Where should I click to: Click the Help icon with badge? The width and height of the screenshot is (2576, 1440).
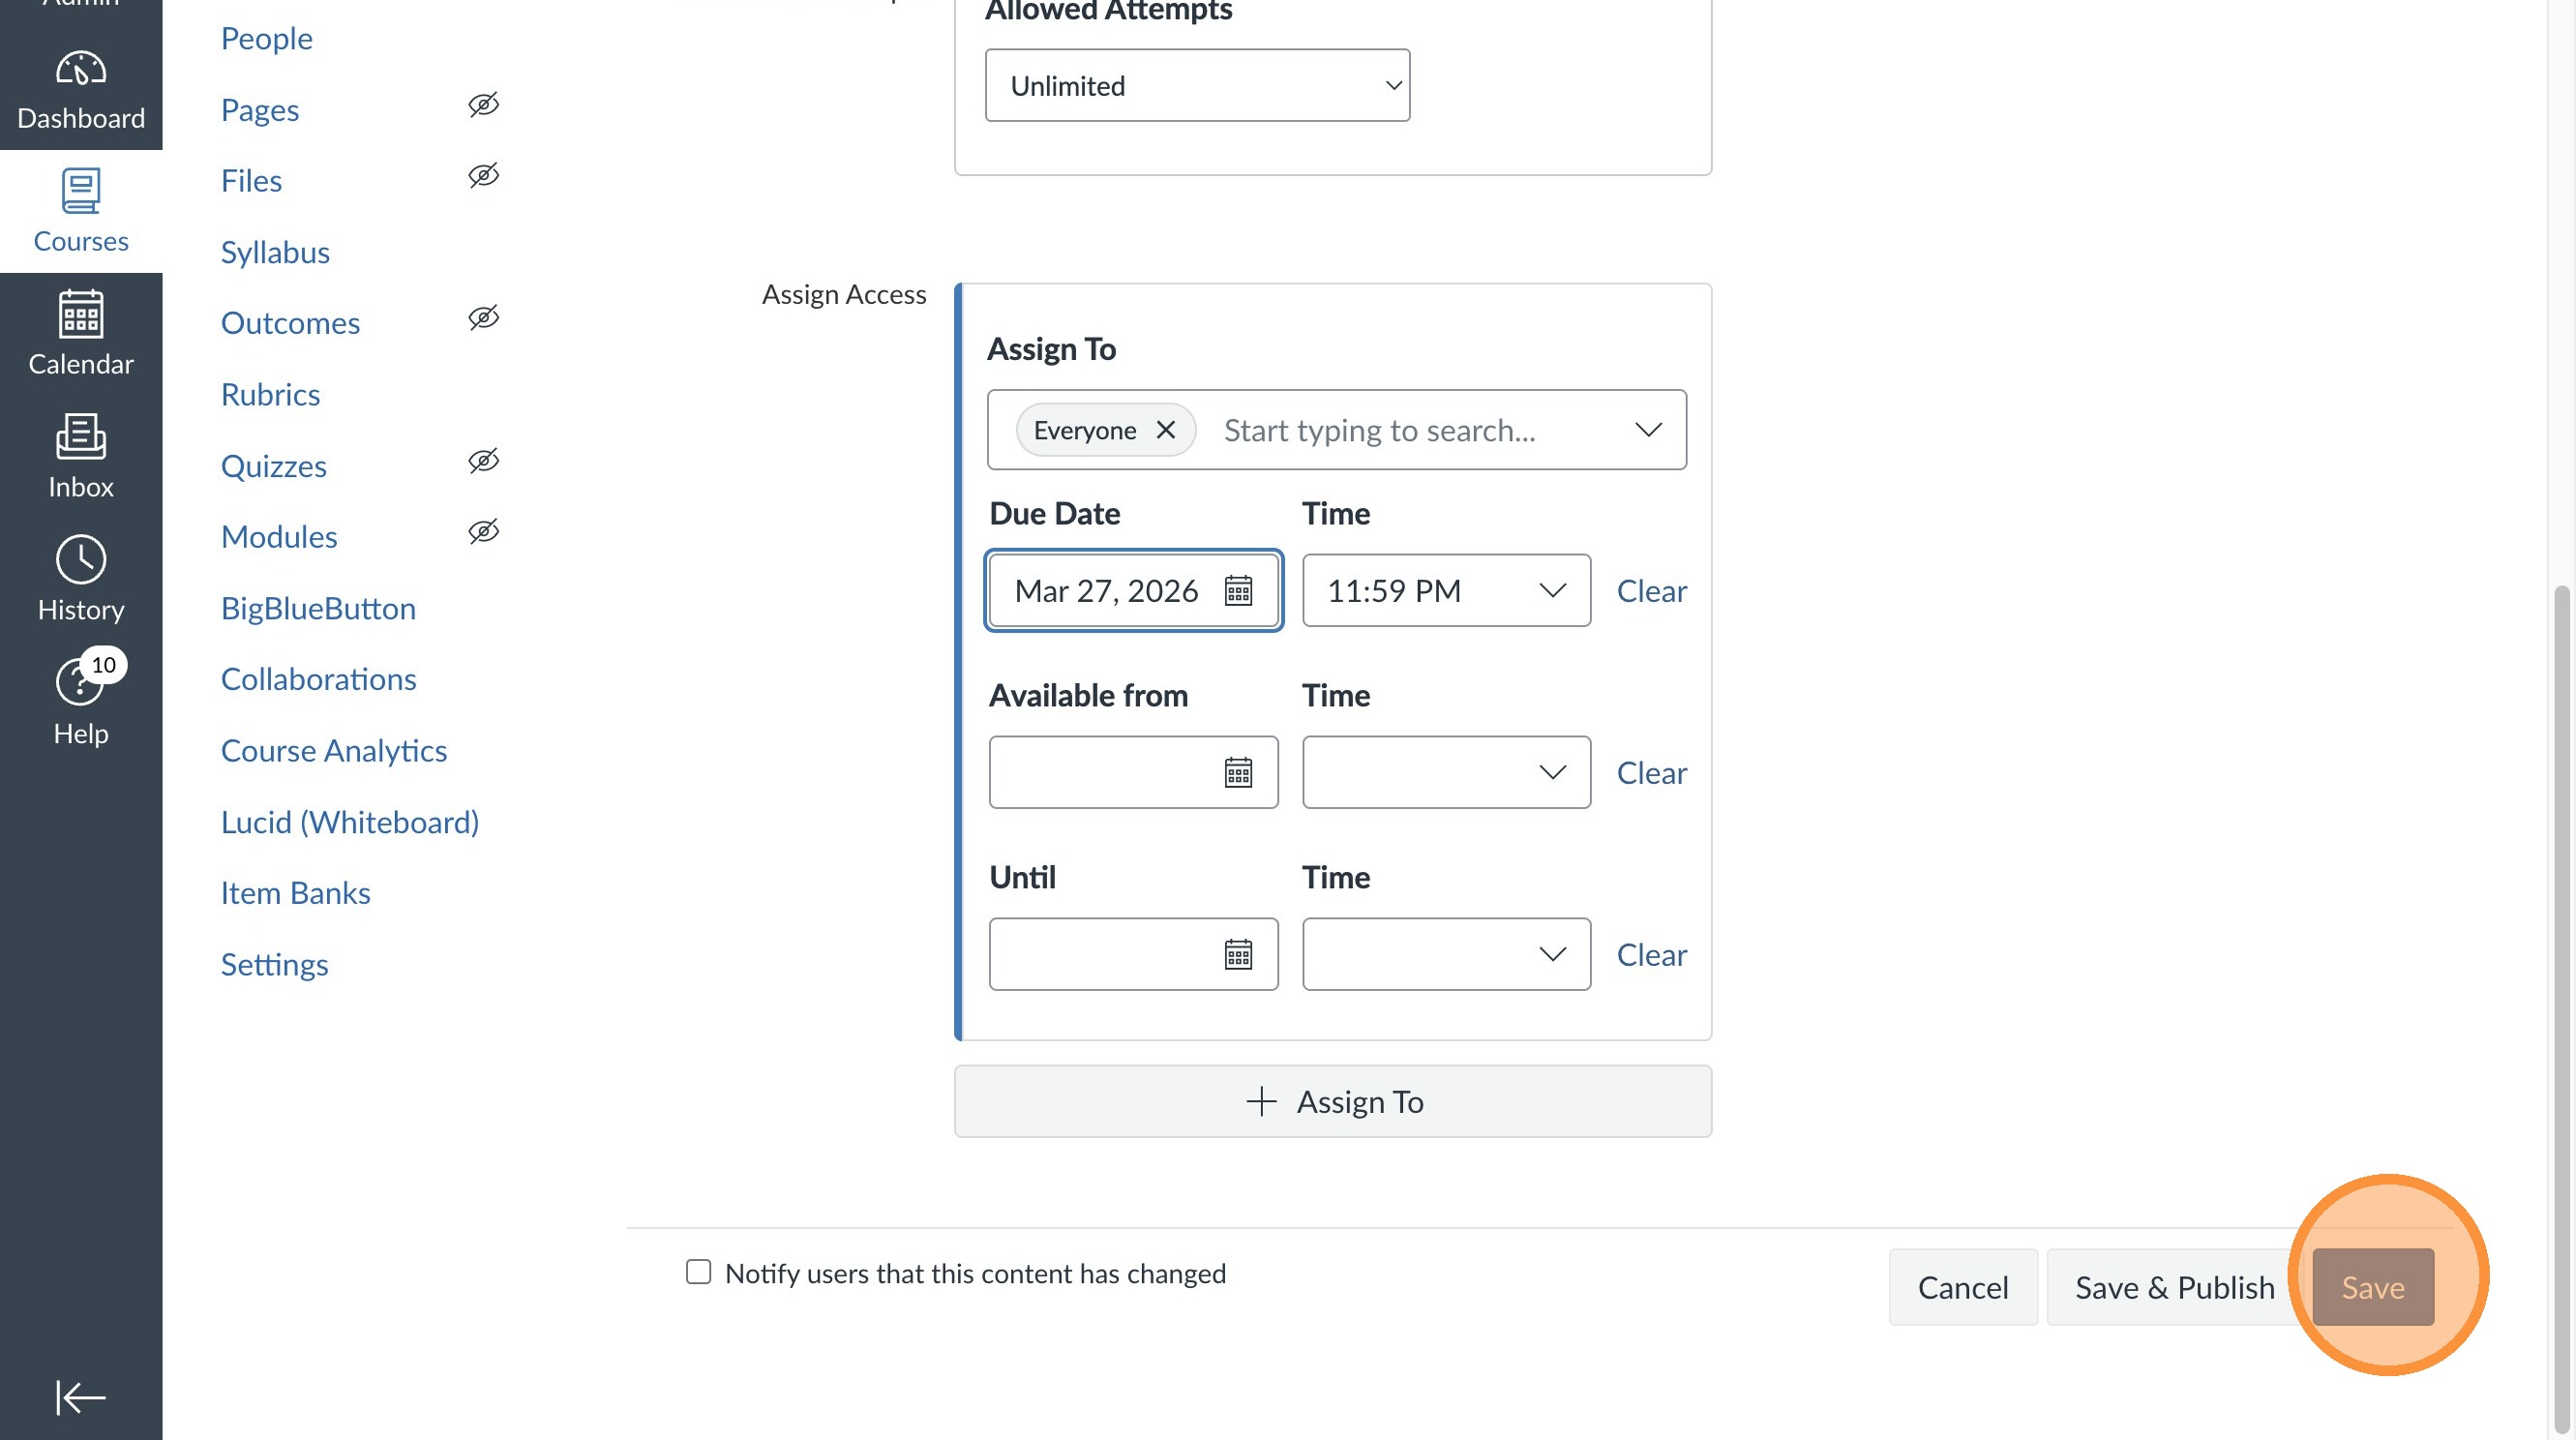point(80,683)
